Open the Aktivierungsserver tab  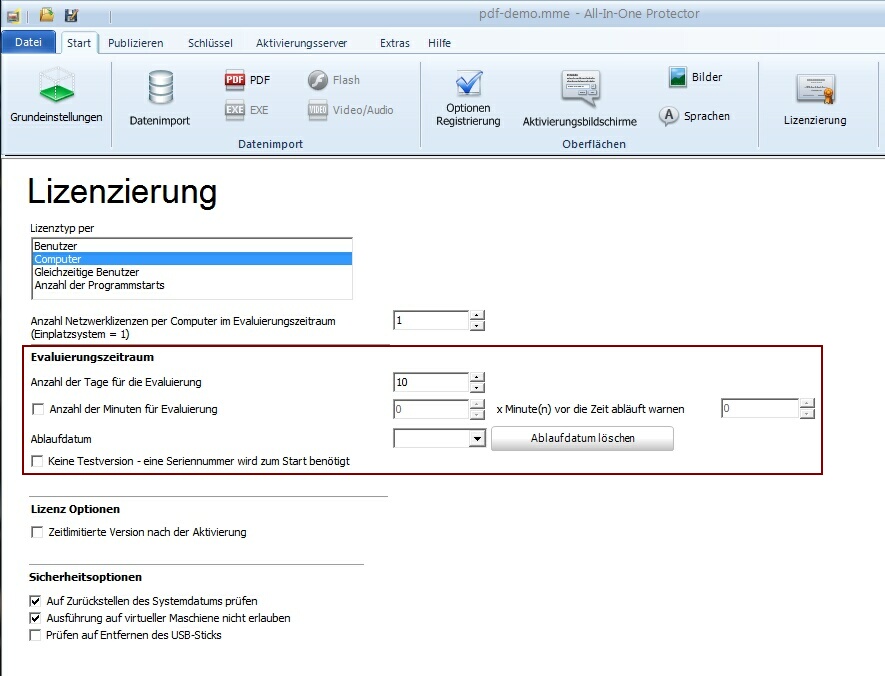pos(301,43)
